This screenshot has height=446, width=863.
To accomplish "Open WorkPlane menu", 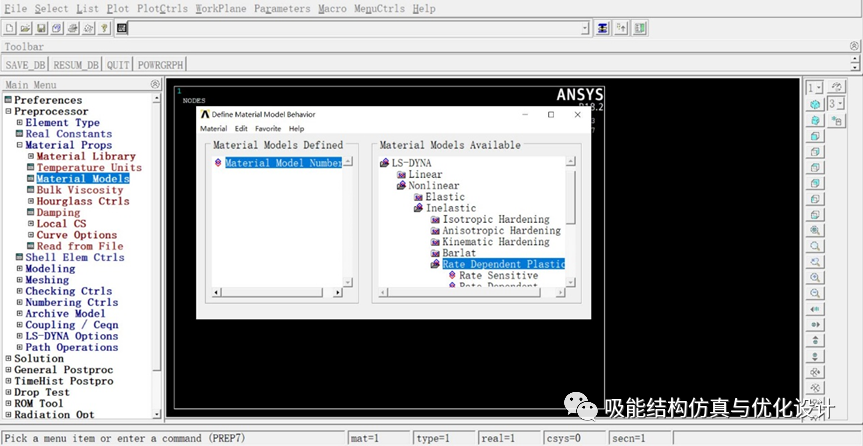I will tap(221, 8).
